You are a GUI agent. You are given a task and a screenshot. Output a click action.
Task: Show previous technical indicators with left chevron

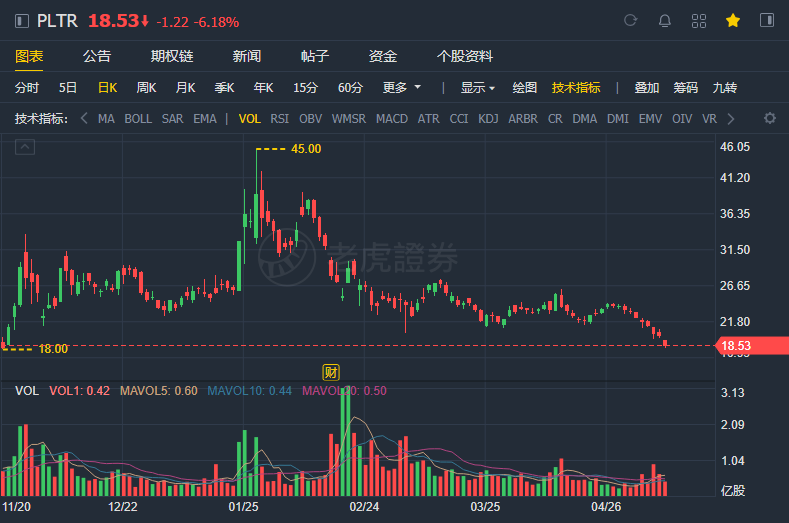pyautogui.click(x=84, y=119)
